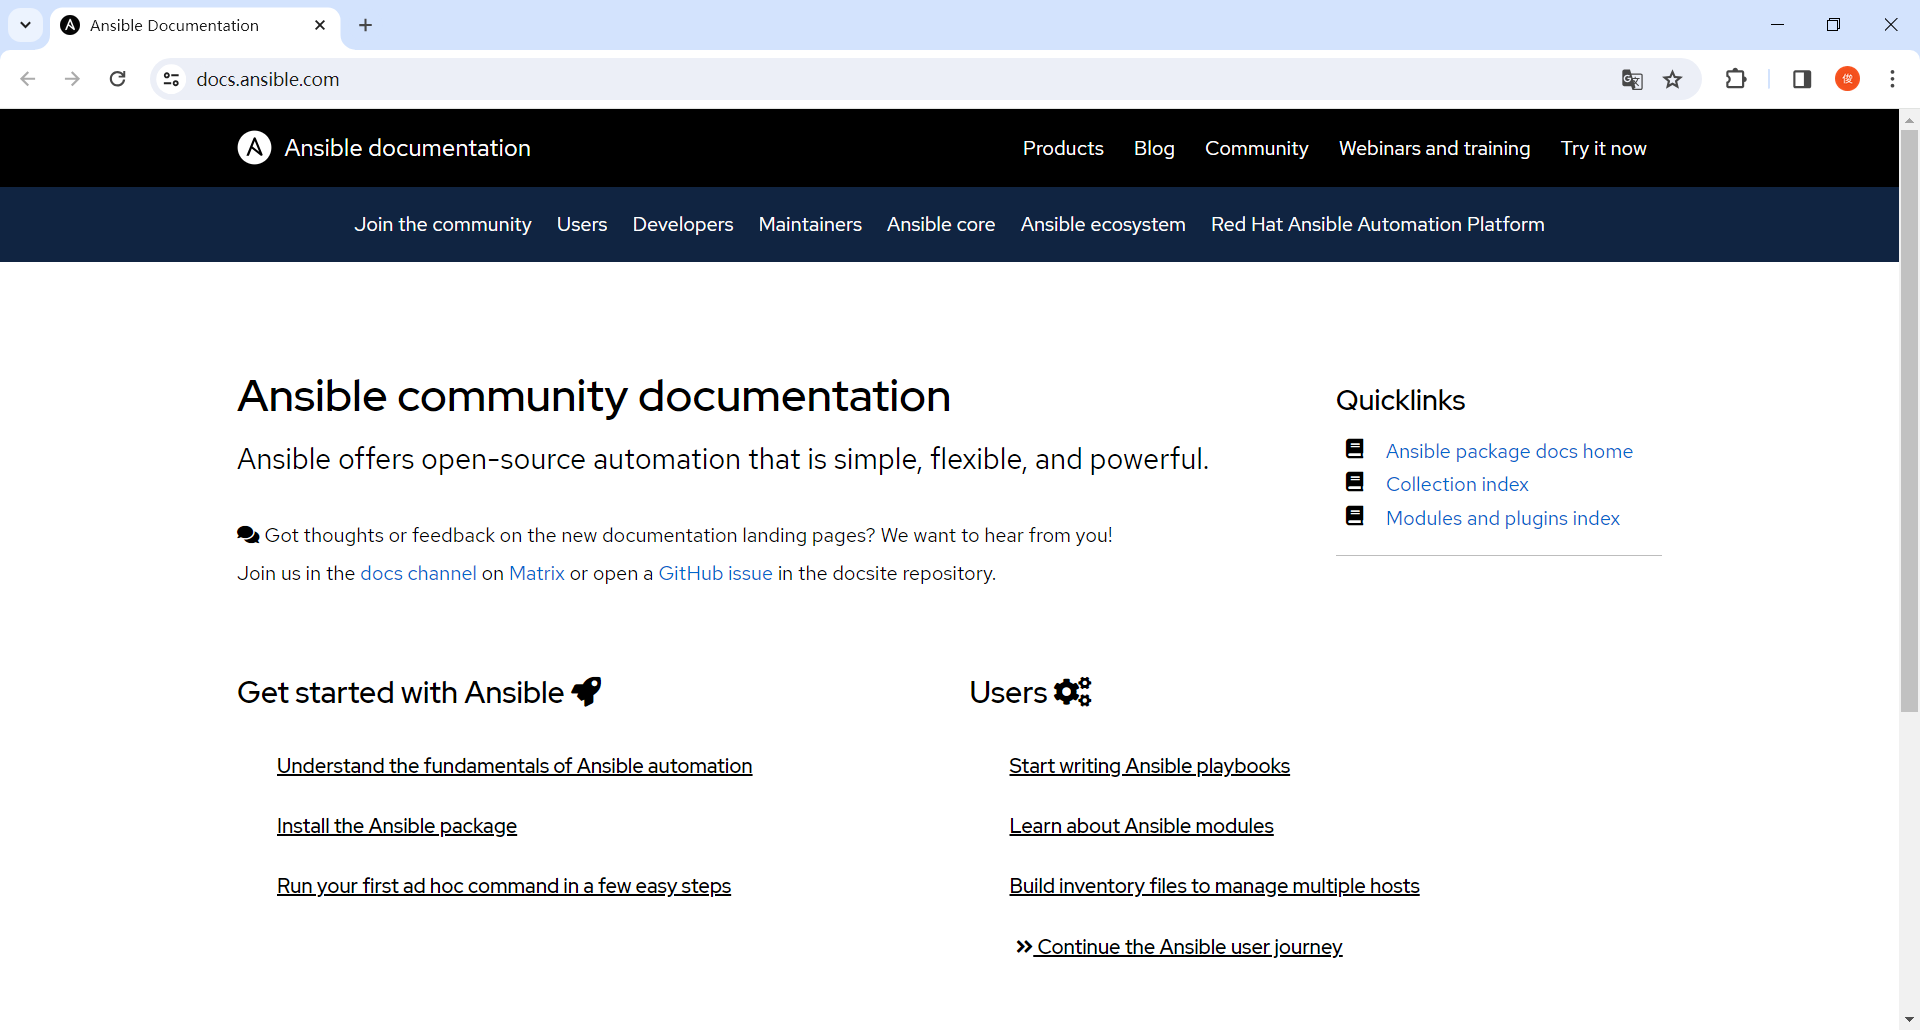Open Modules and plugins index quicklink
Viewport: 1920px width, 1030px height.
pos(1503,518)
